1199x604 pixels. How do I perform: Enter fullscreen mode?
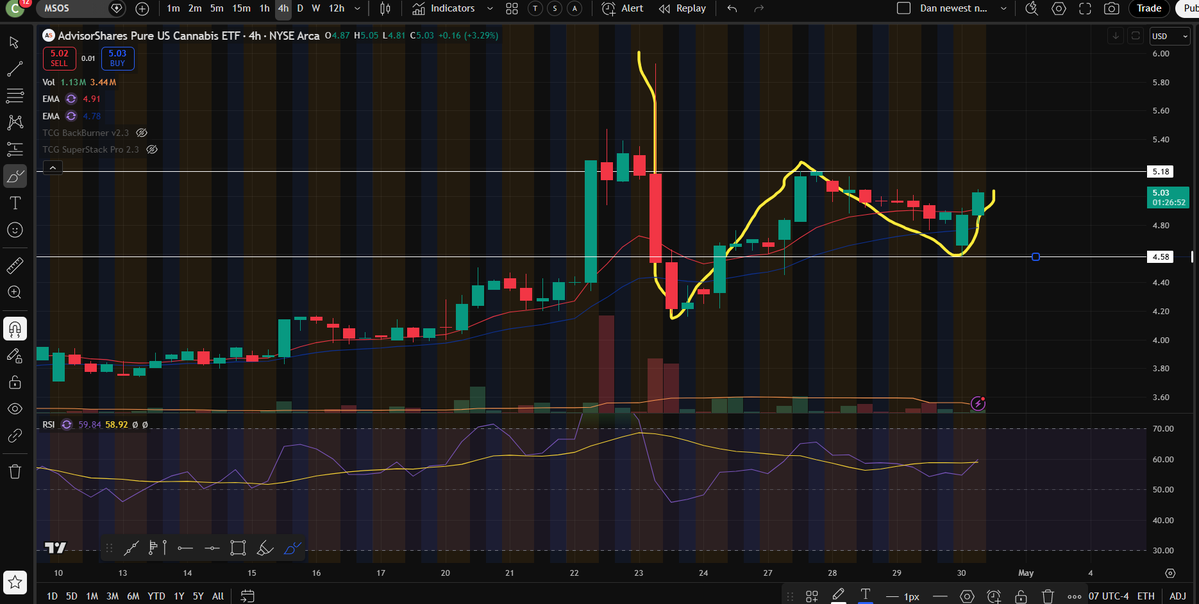tap(1085, 8)
